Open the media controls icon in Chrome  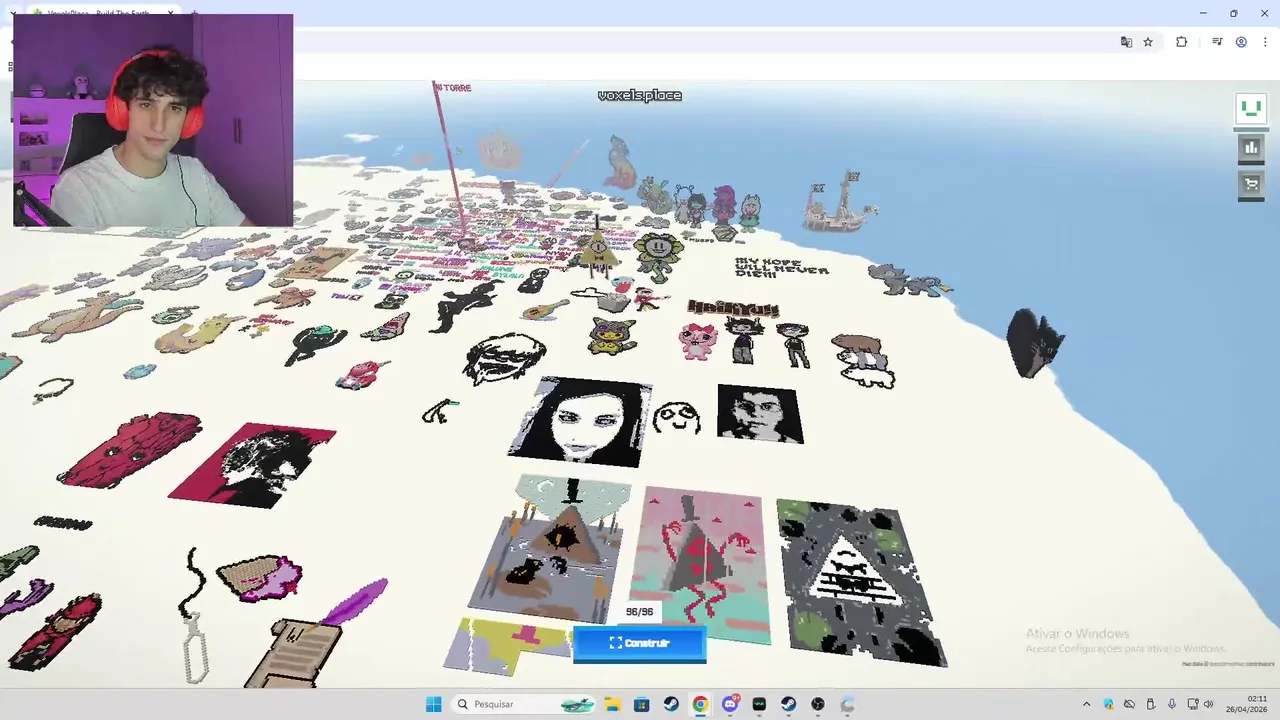(1217, 42)
